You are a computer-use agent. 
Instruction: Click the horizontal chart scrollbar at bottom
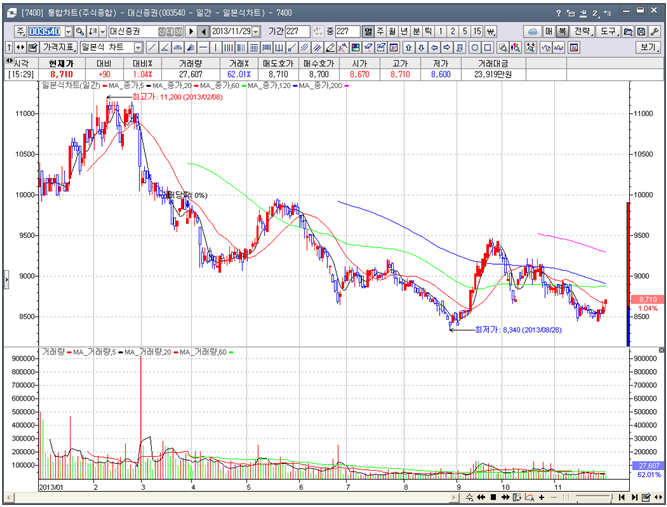[232, 497]
